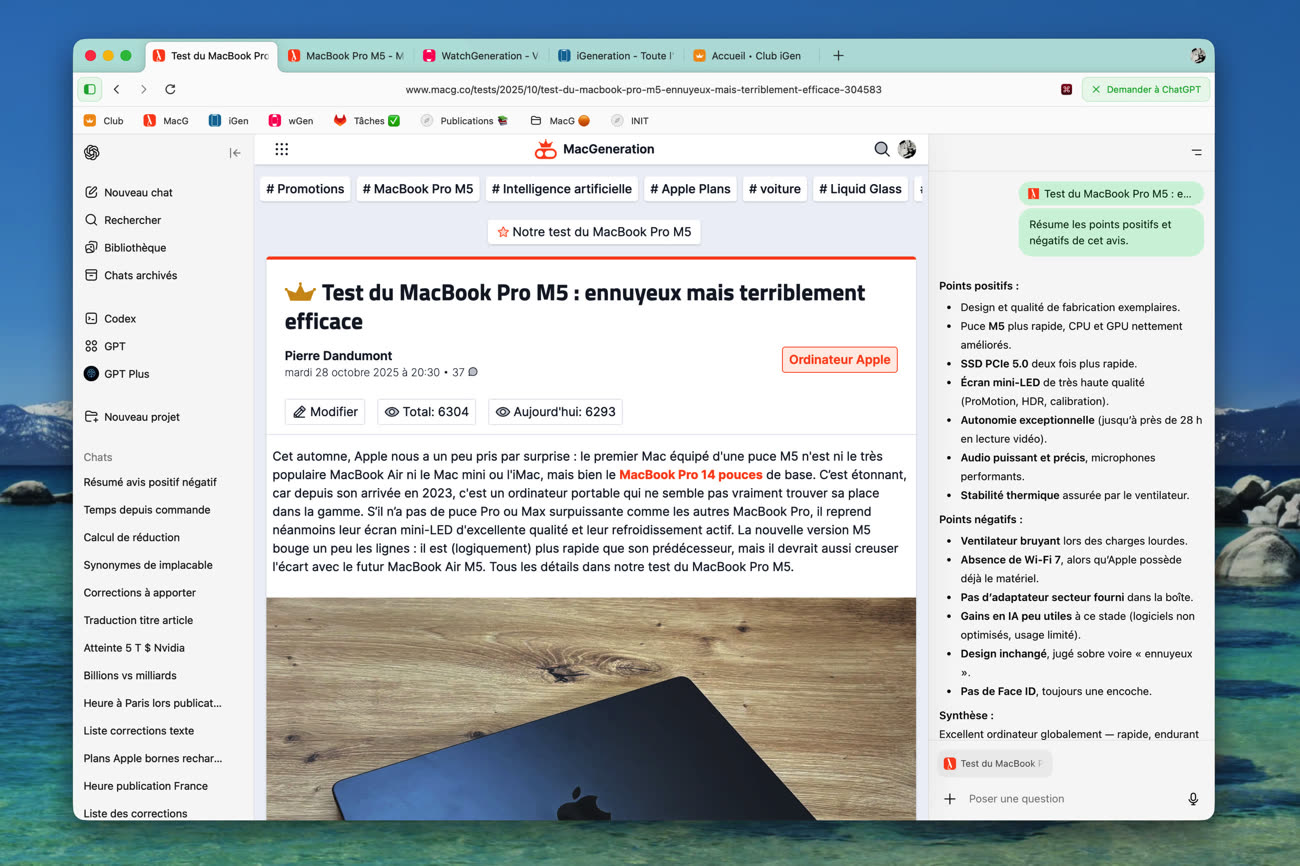This screenshot has height=866, width=1300.
Task: Open the MacG bookmarks folder
Action: [x=560, y=121]
